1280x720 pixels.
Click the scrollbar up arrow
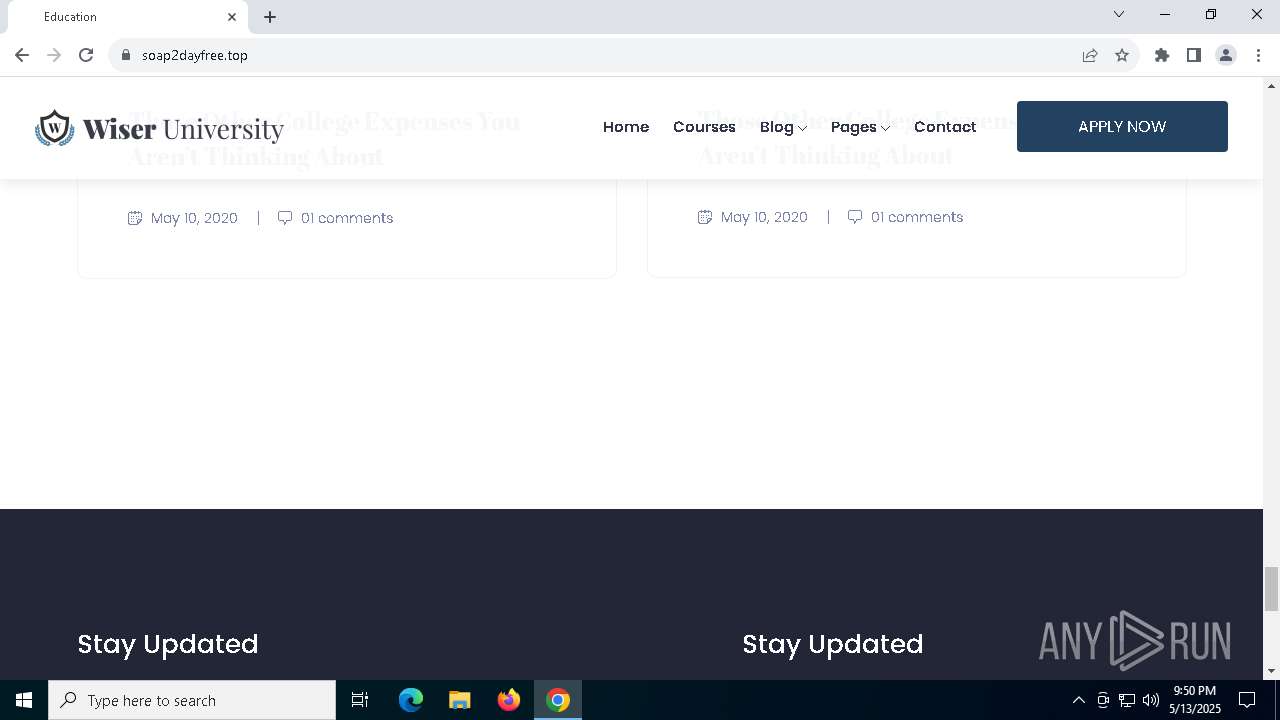click(x=1271, y=86)
